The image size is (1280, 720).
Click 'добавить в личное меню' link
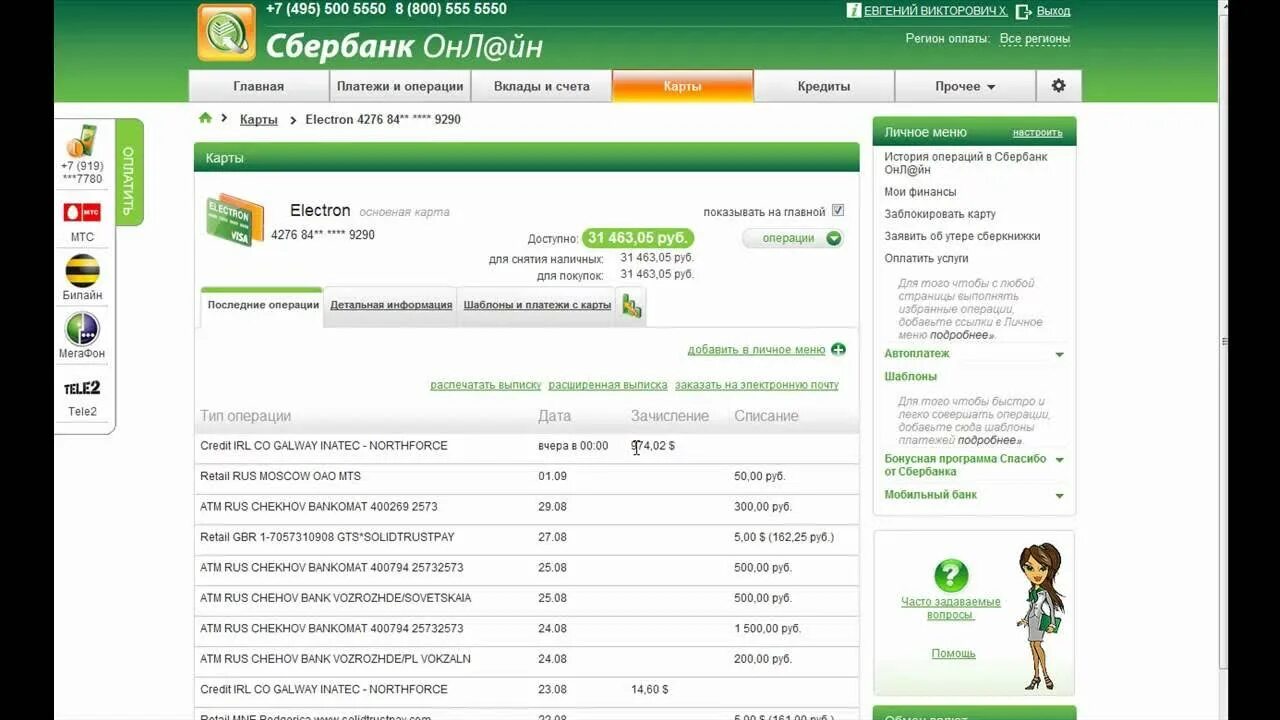(x=756, y=350)
